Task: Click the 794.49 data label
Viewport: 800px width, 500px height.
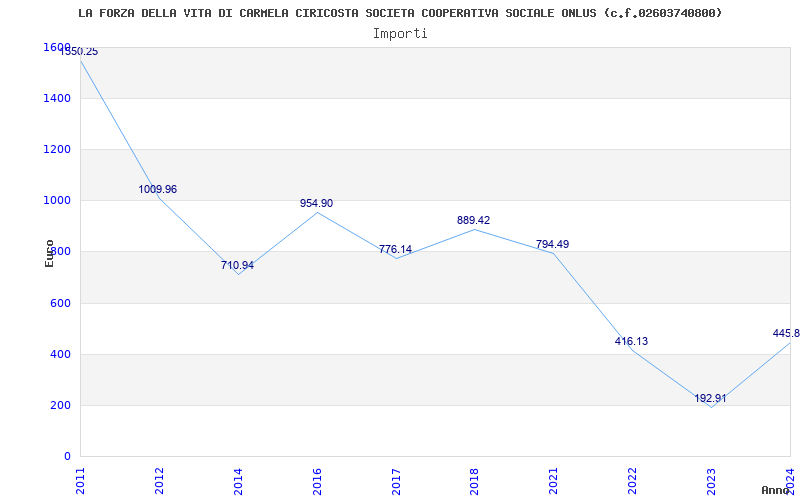Action: click(x=553, y=244)
